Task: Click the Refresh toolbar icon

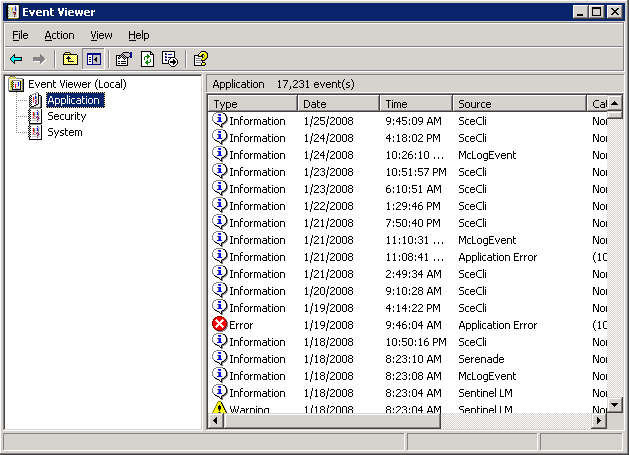Action: [147, 59]
